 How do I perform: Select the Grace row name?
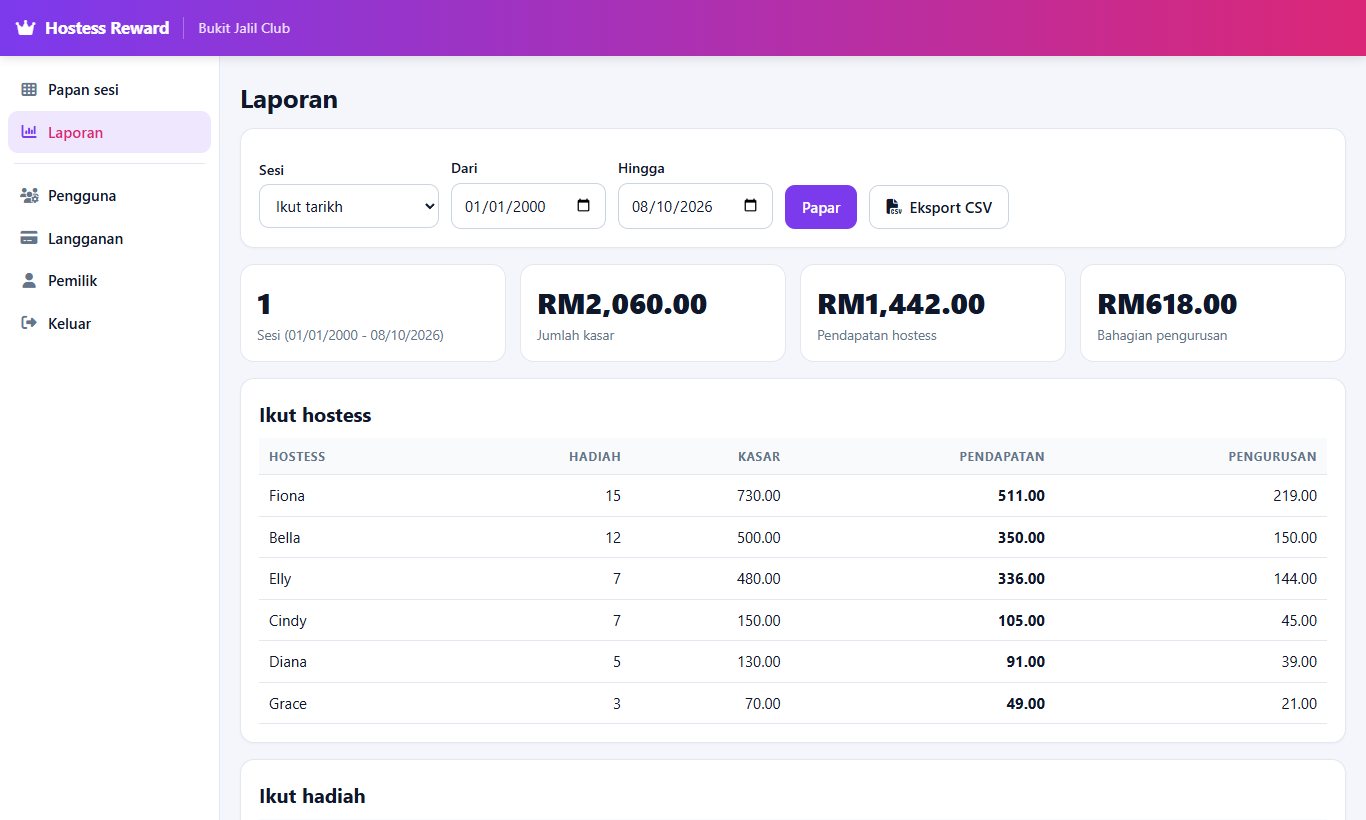288,704
